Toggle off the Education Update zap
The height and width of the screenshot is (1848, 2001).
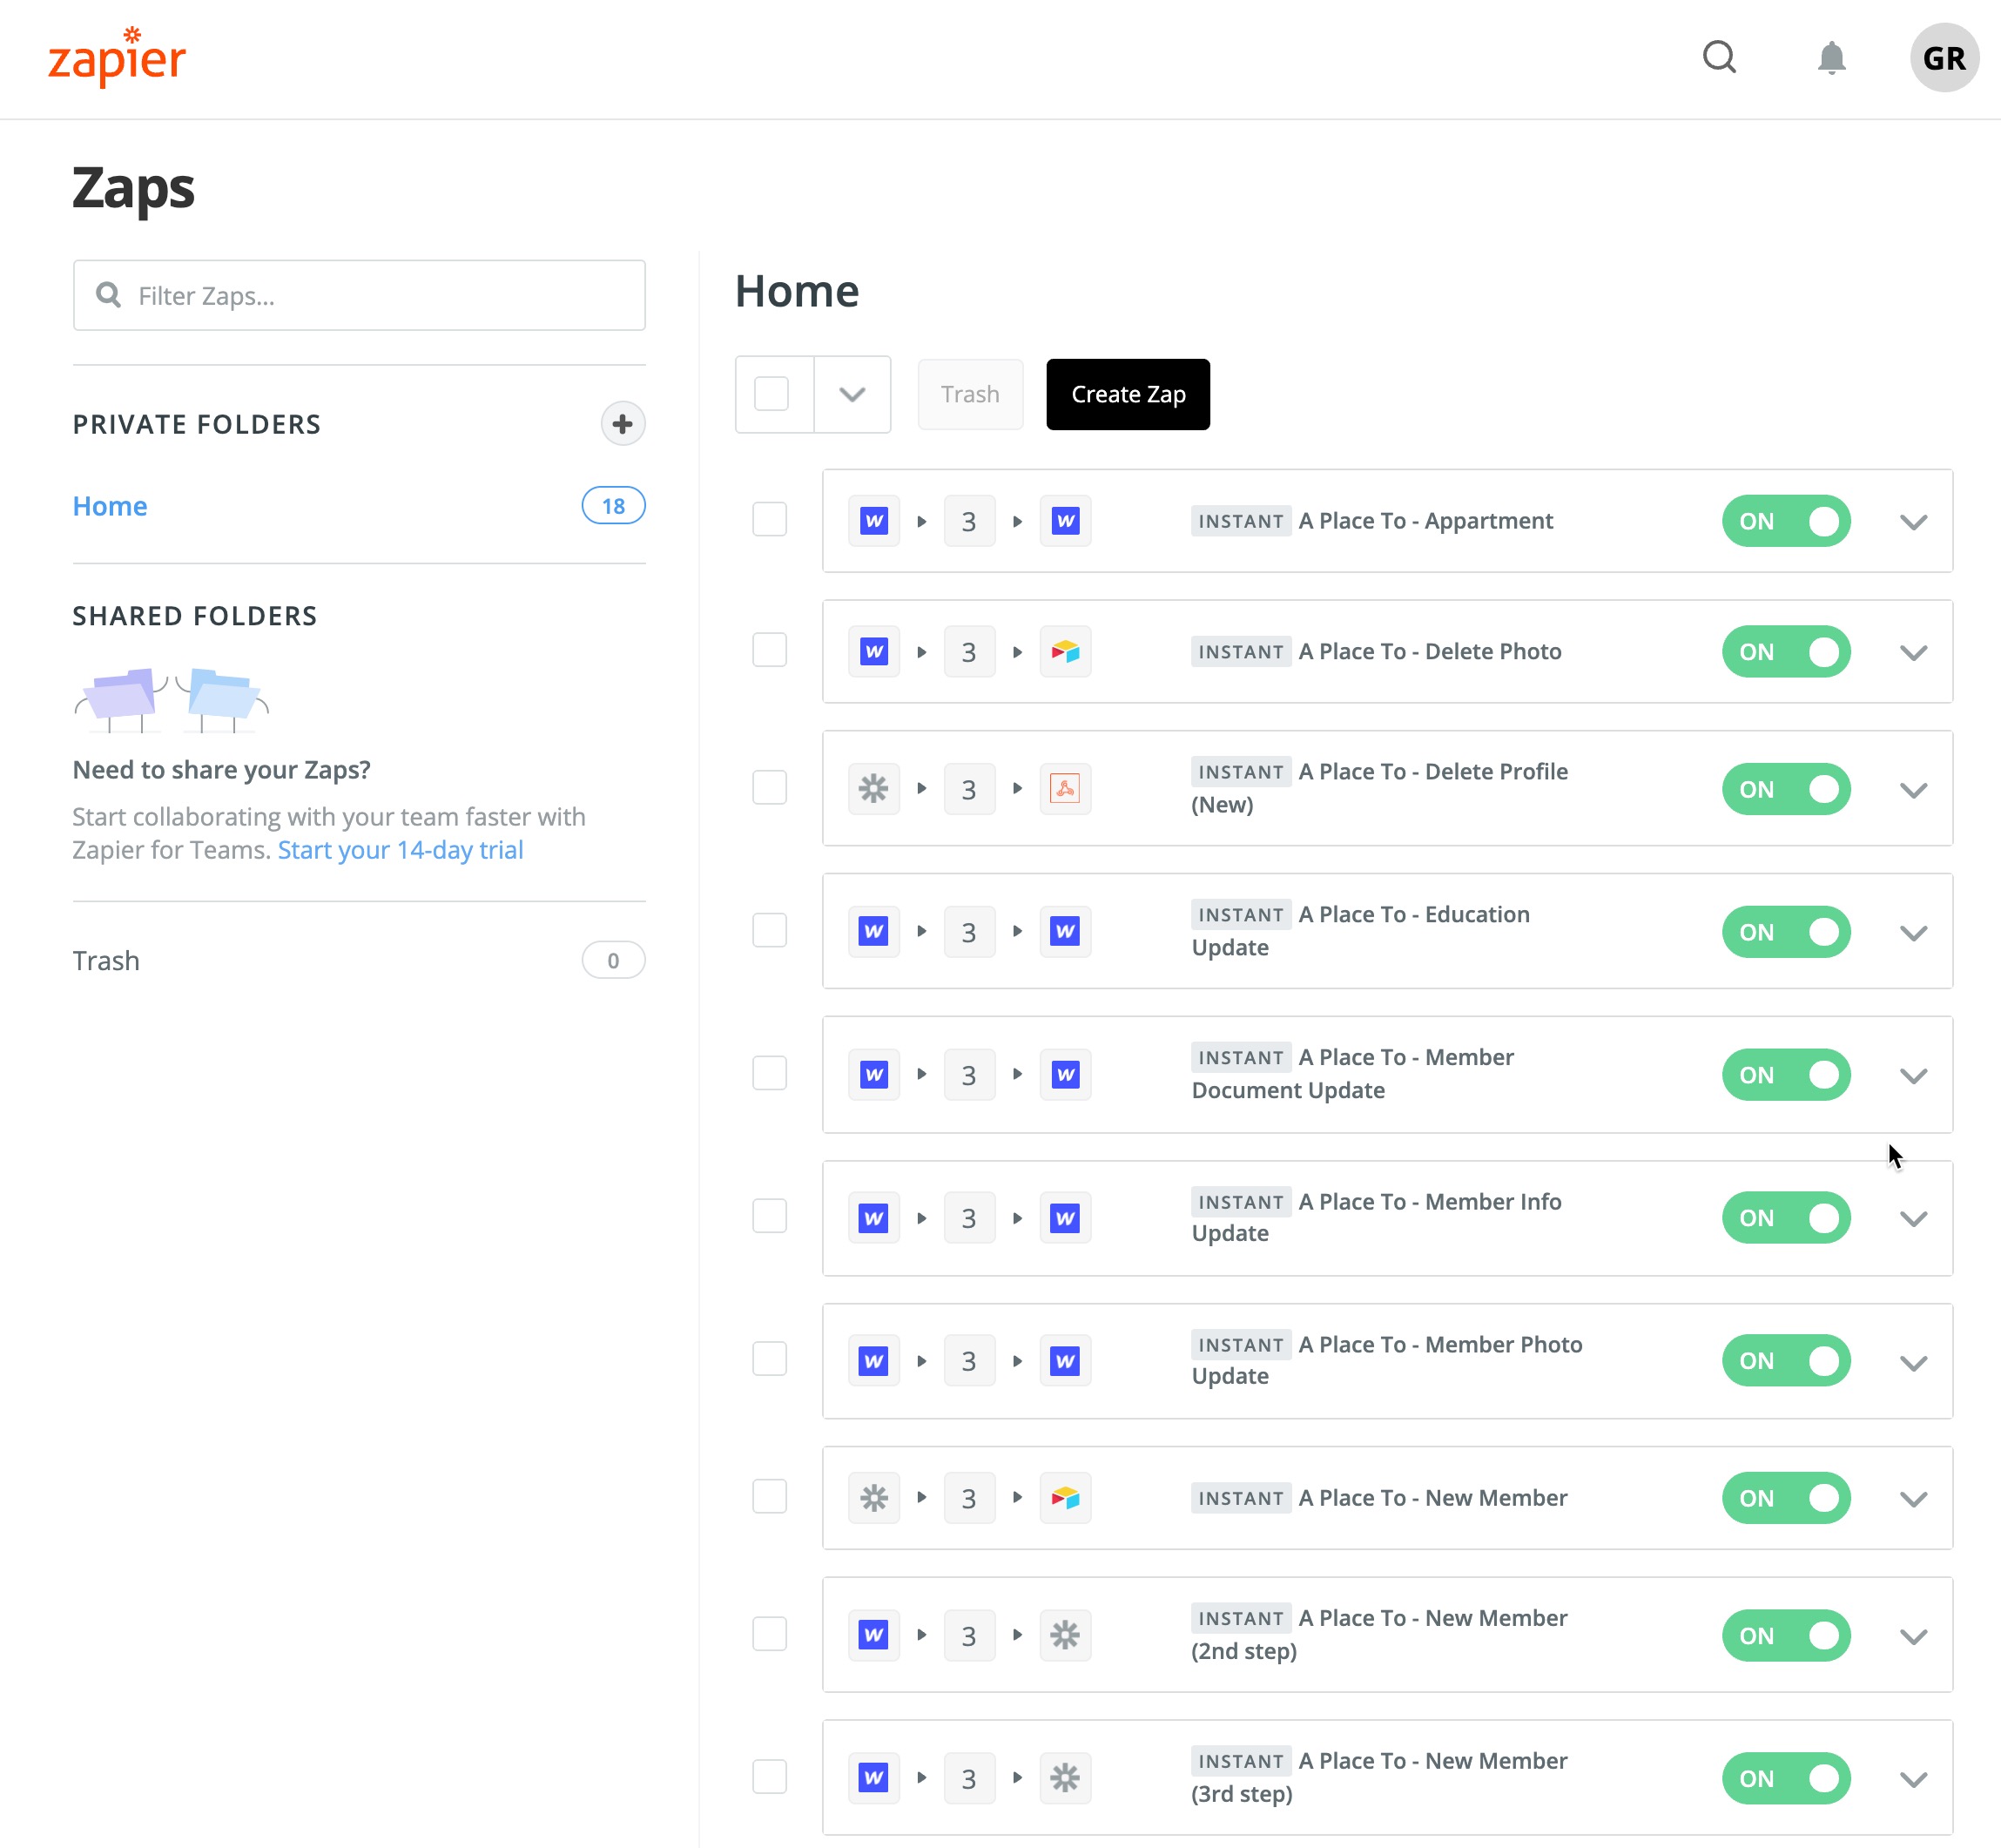1786,932
